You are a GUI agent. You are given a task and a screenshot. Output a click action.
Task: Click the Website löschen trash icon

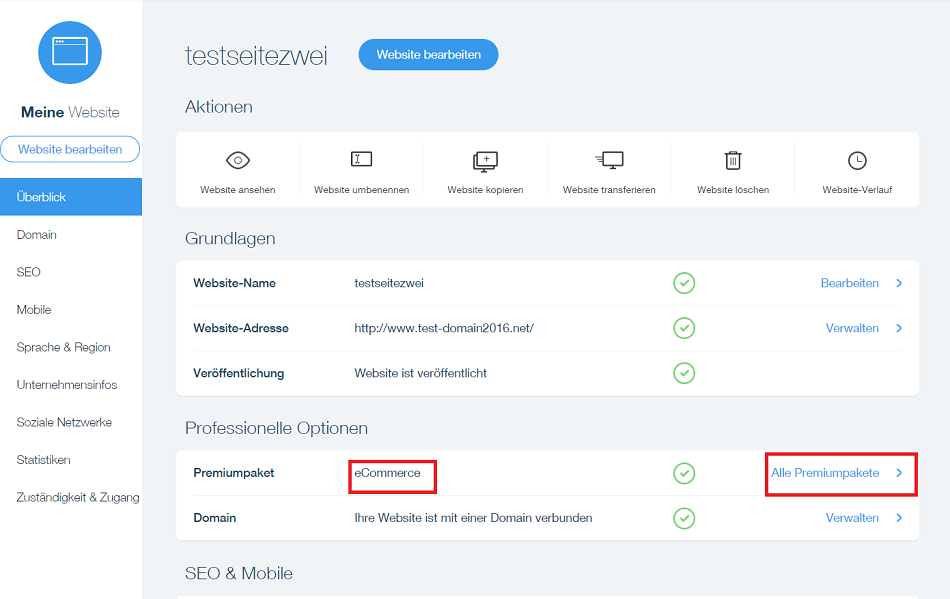pos(733,160)
